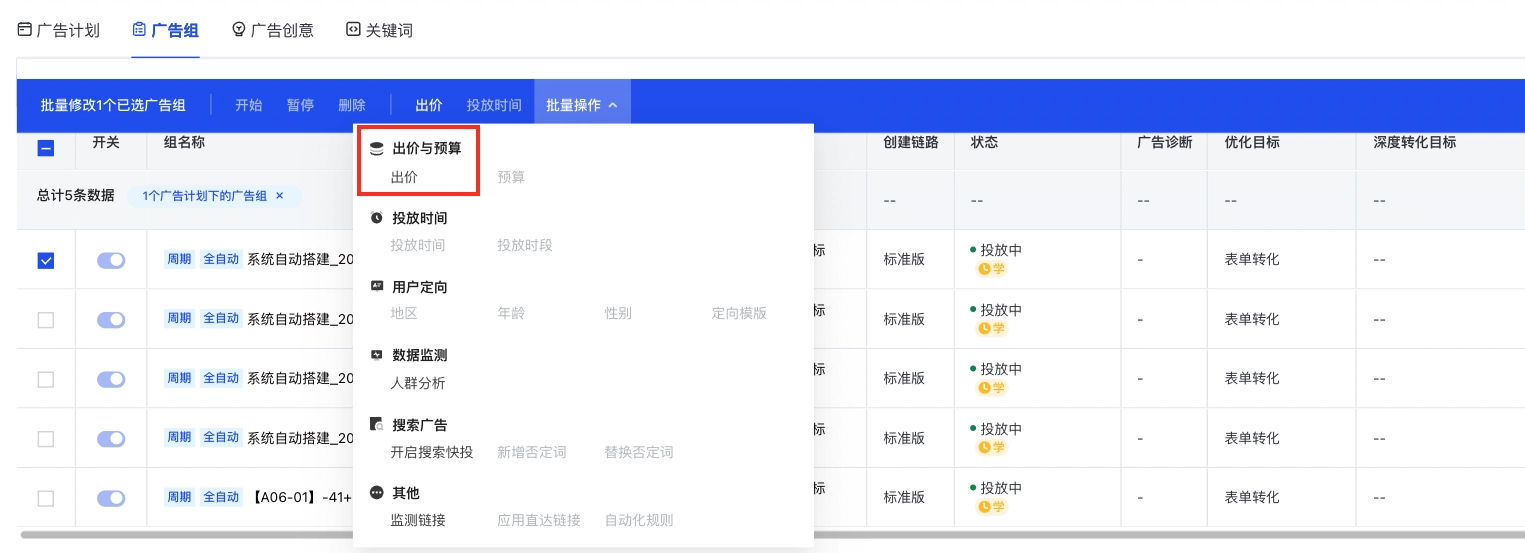The image size is (1525, 553).
Task: Open the 广告创意 tab
Action: (x=273, y=30)
